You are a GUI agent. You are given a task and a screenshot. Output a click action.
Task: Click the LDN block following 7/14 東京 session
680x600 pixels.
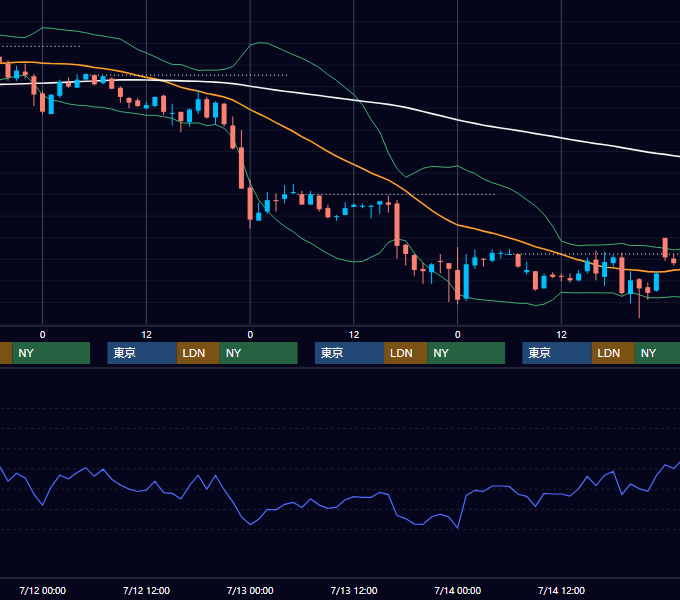click(x=613, y=353)
